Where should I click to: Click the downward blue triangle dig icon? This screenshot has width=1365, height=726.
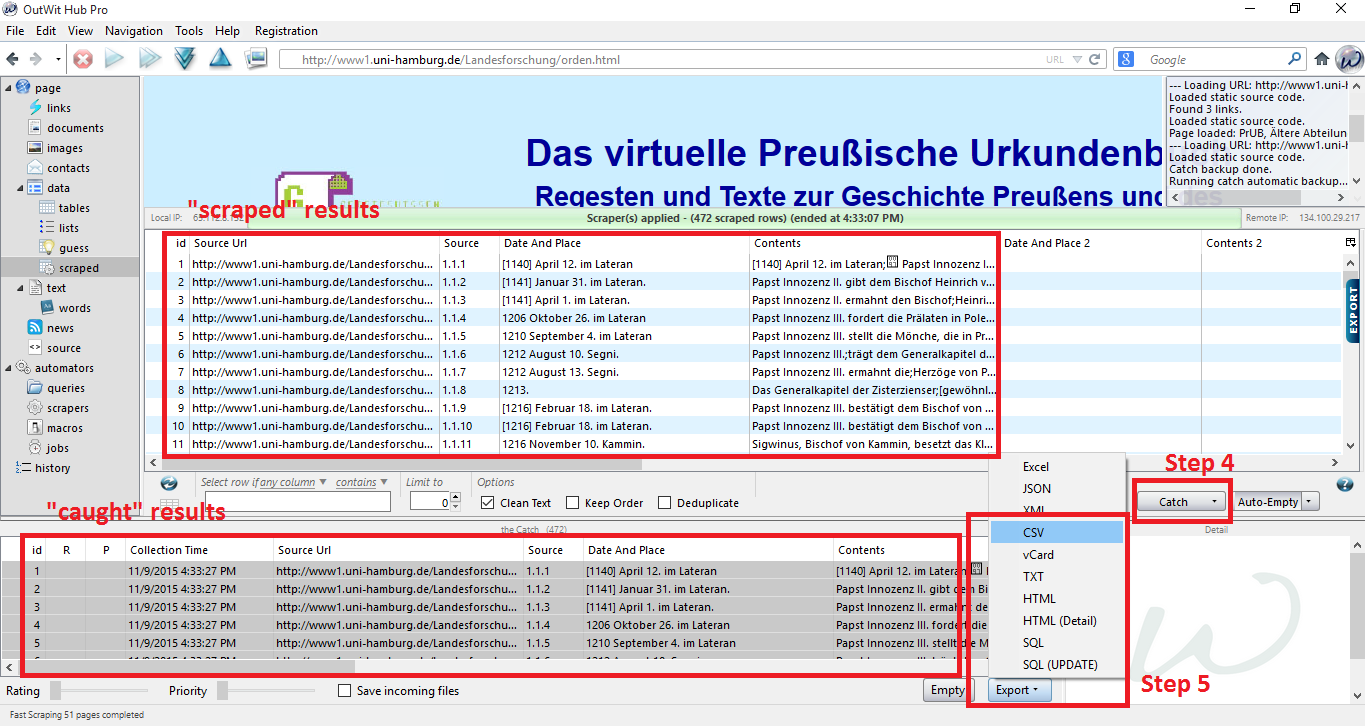click(185, 59)
